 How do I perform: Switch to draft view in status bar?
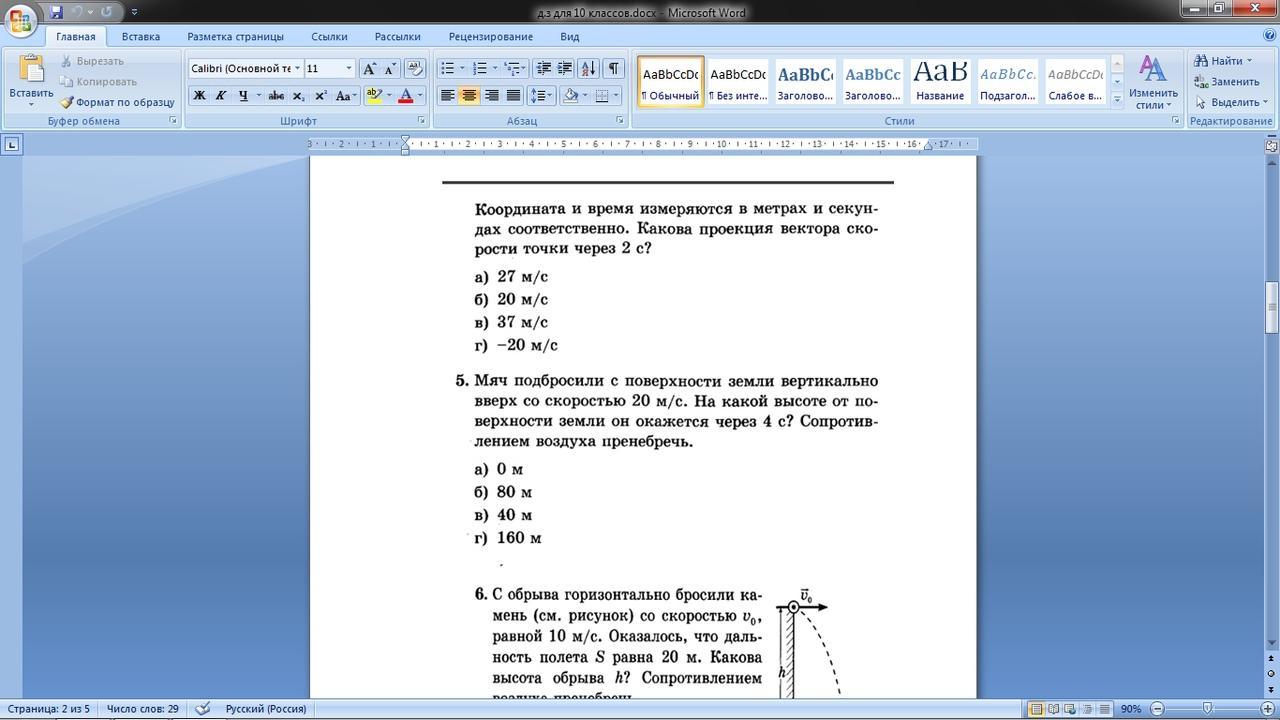coord(1104,709)
